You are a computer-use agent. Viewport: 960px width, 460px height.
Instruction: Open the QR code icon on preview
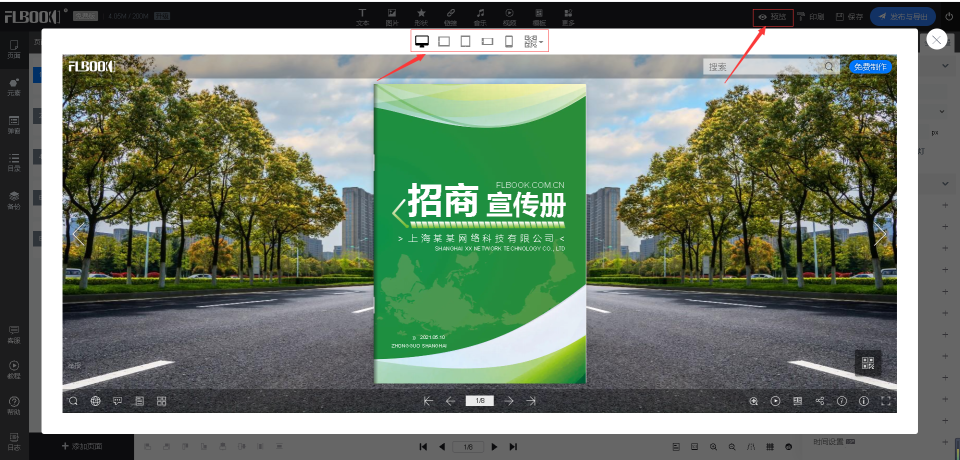click(868, 363)
